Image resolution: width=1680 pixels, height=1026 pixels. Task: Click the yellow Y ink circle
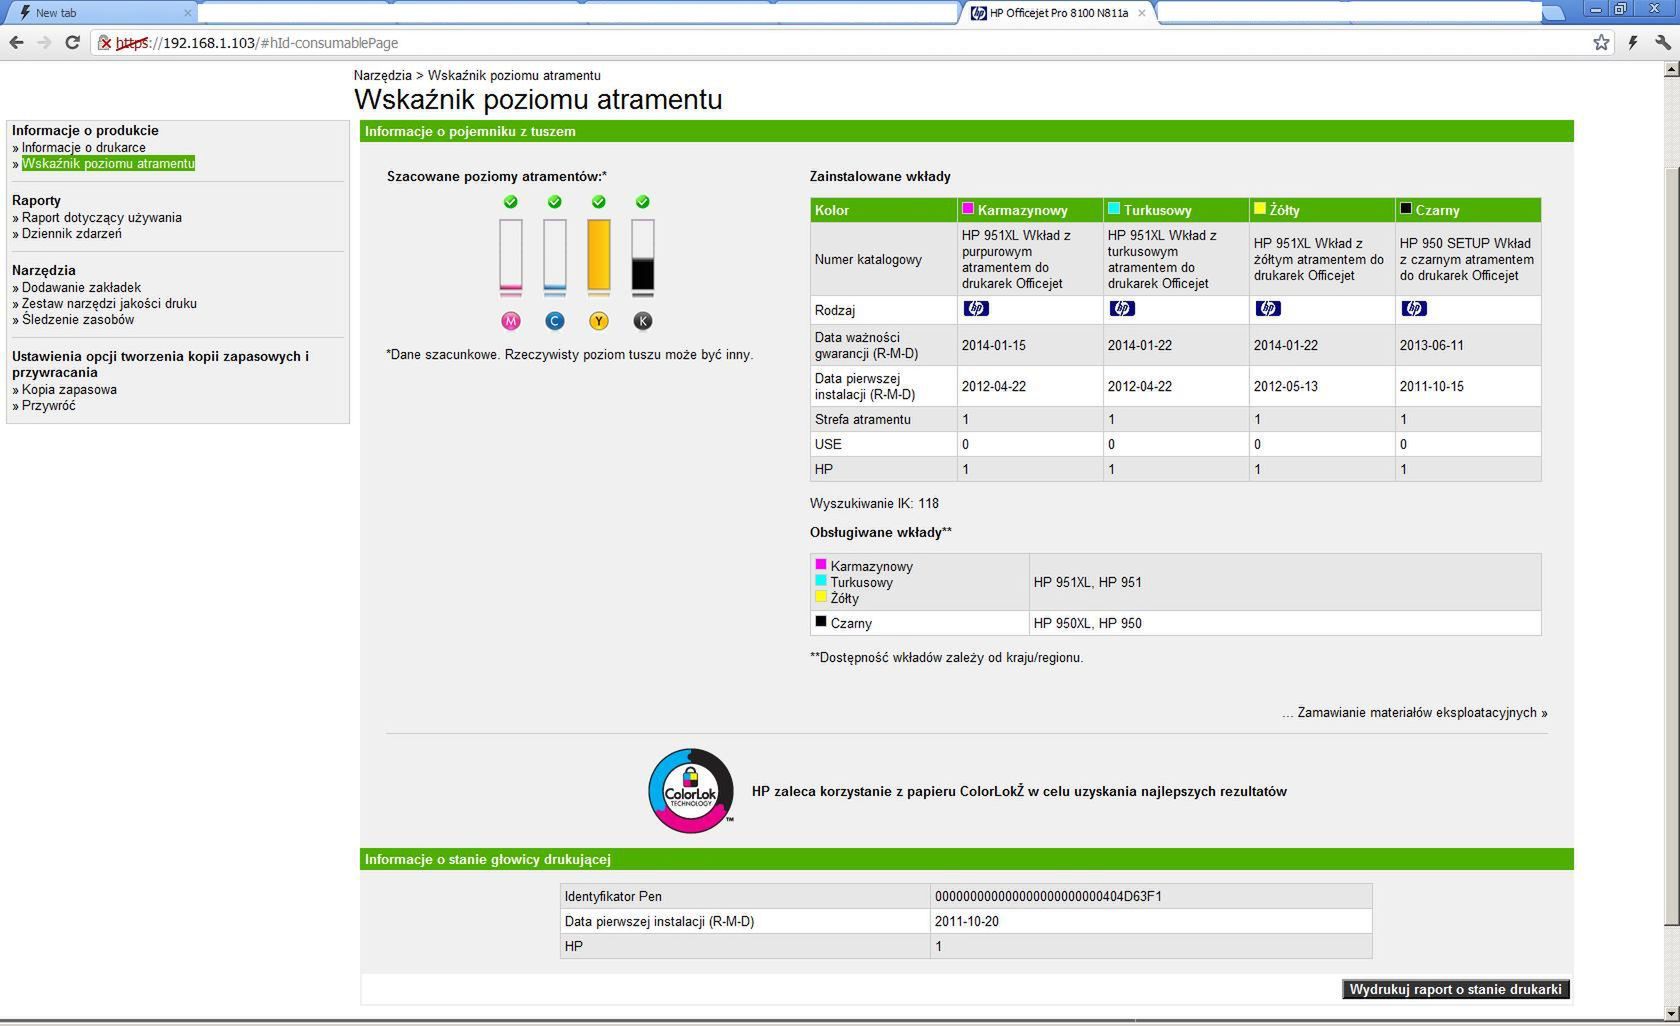[x=599, y=321]
